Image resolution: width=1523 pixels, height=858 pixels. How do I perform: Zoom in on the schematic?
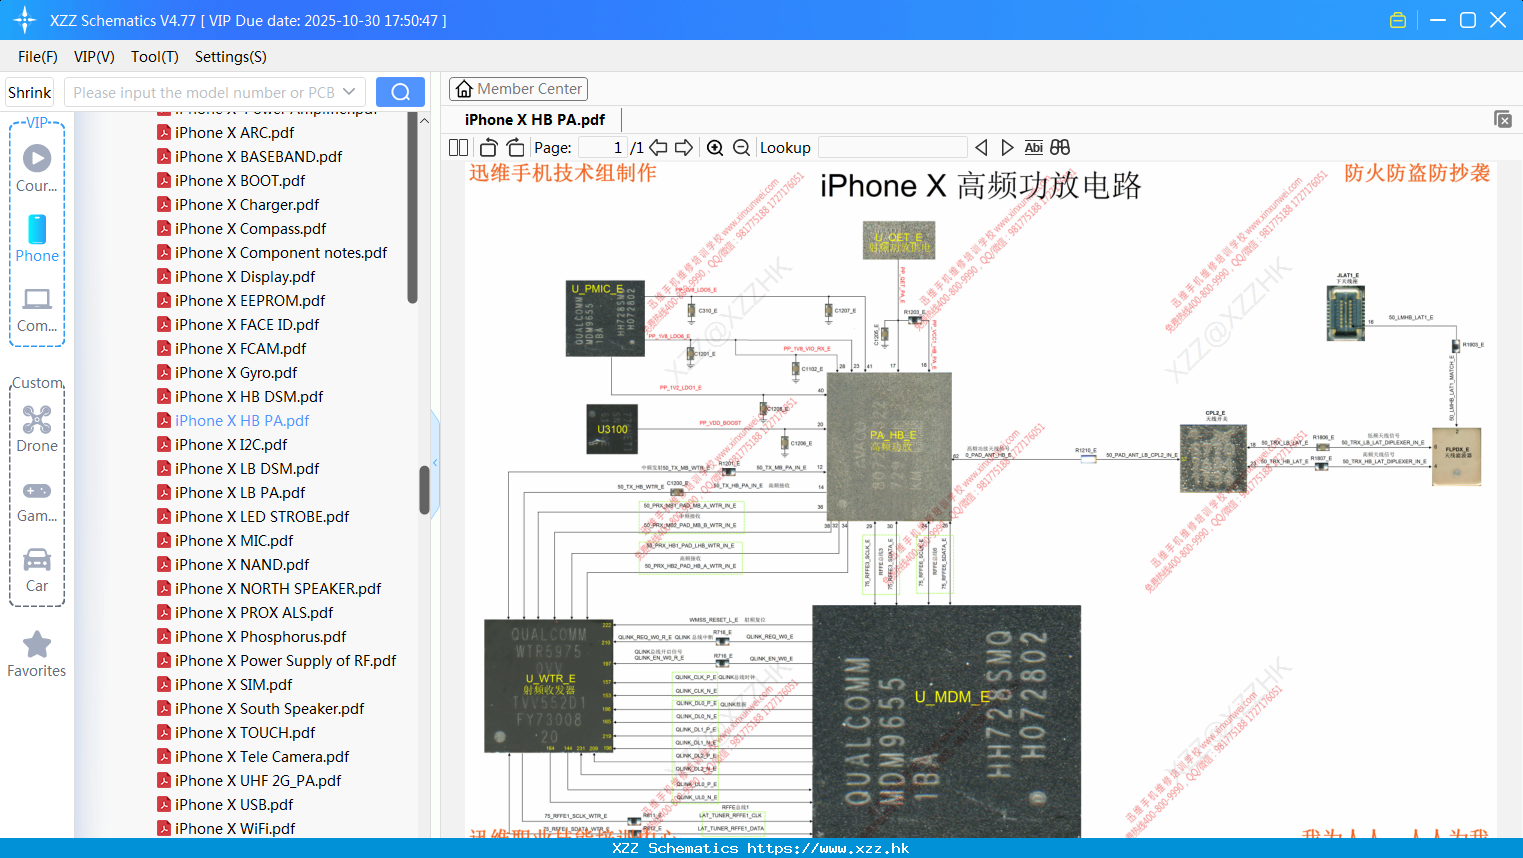pyautogui.click(x=715, y=147)
